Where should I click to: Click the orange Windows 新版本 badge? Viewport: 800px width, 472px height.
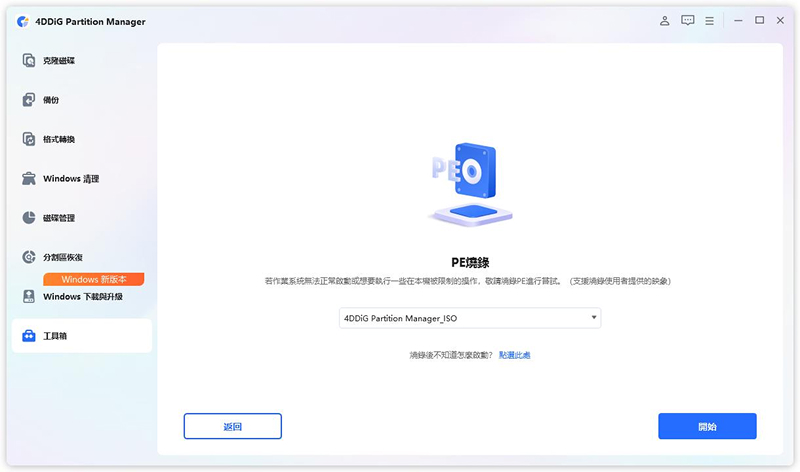tap(93, 279)
